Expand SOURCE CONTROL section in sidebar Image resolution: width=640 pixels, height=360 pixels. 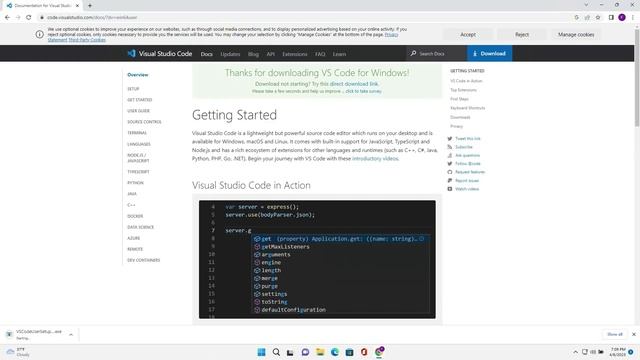[x=144, y=122]
